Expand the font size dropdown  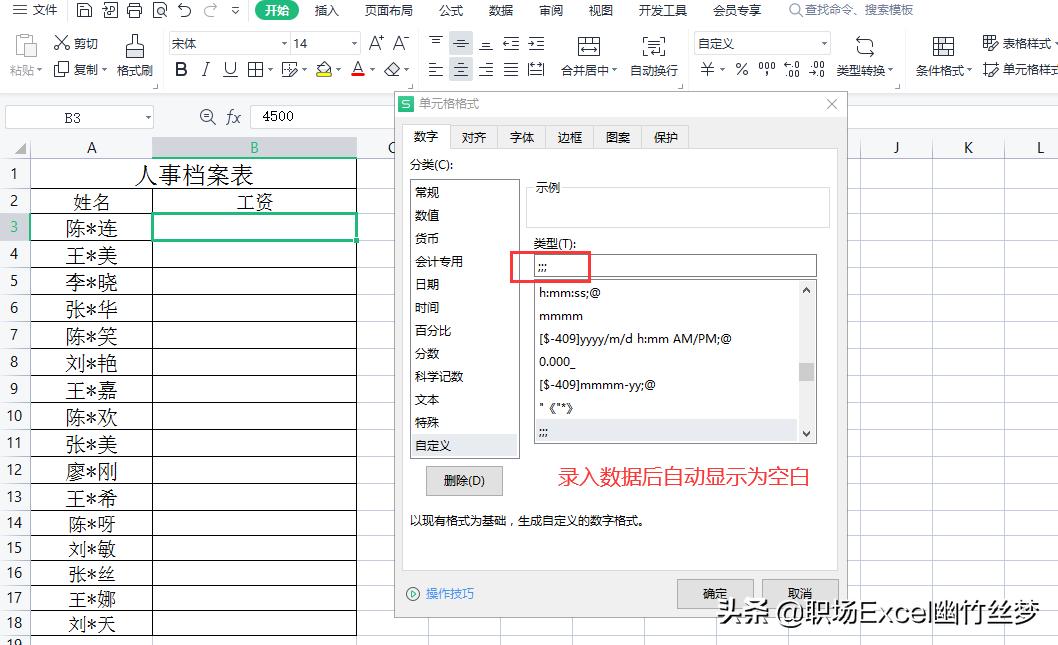(x=355, y=43)
